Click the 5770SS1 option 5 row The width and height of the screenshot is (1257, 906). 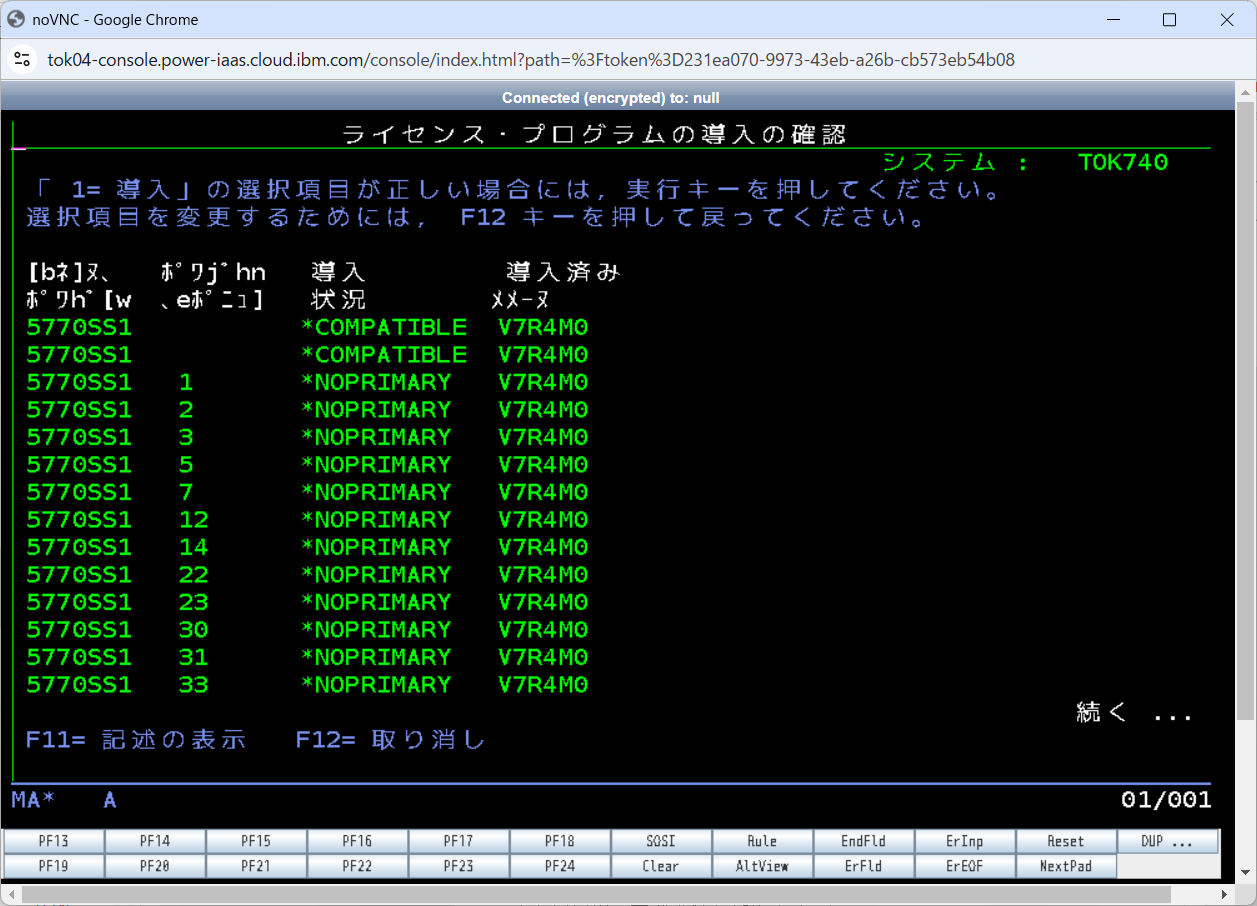tap(307, 465)
